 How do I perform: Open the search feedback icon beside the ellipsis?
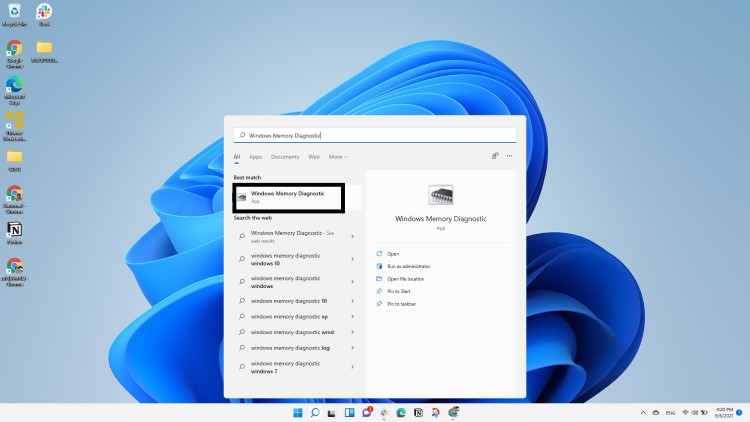click(495, 156)
